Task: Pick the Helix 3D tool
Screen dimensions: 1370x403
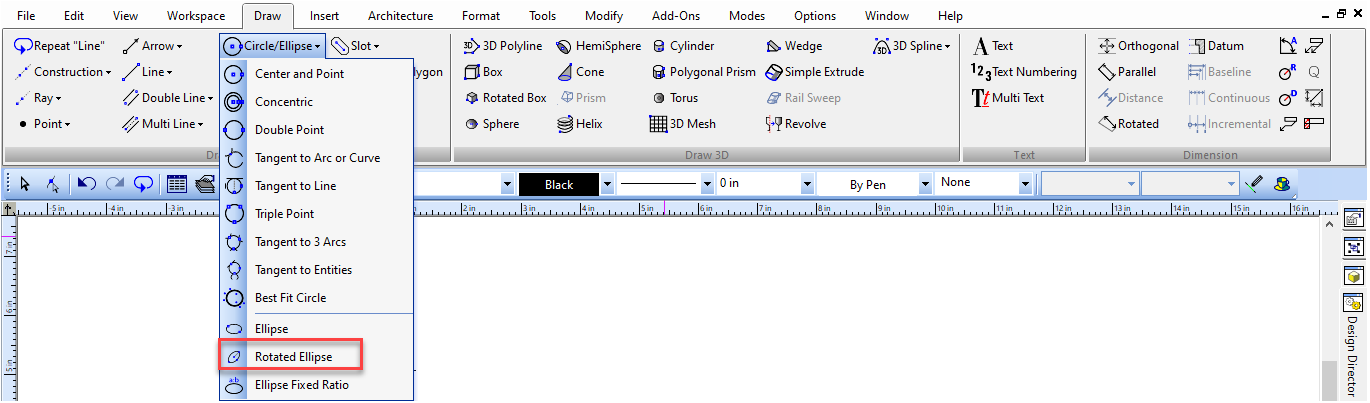Action: point(581,124)
